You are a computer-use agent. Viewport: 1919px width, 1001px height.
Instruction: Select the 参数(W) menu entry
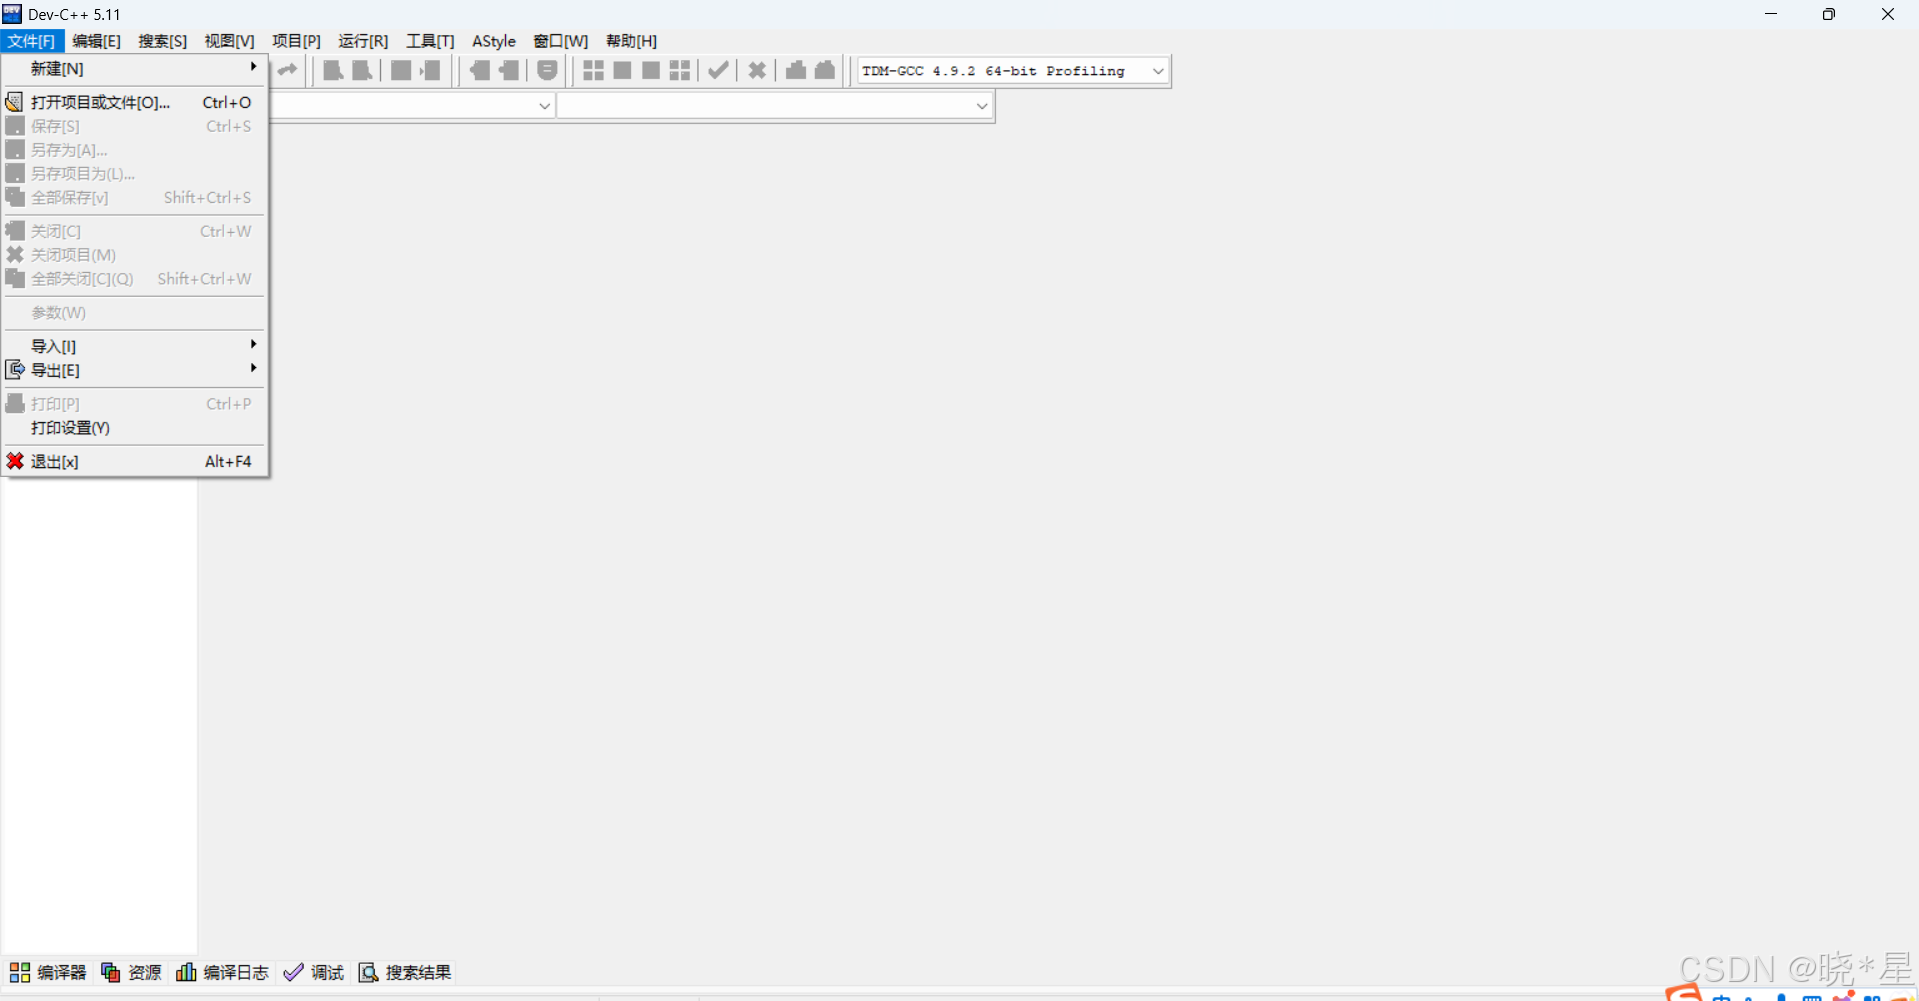click(x=135, y=313)
